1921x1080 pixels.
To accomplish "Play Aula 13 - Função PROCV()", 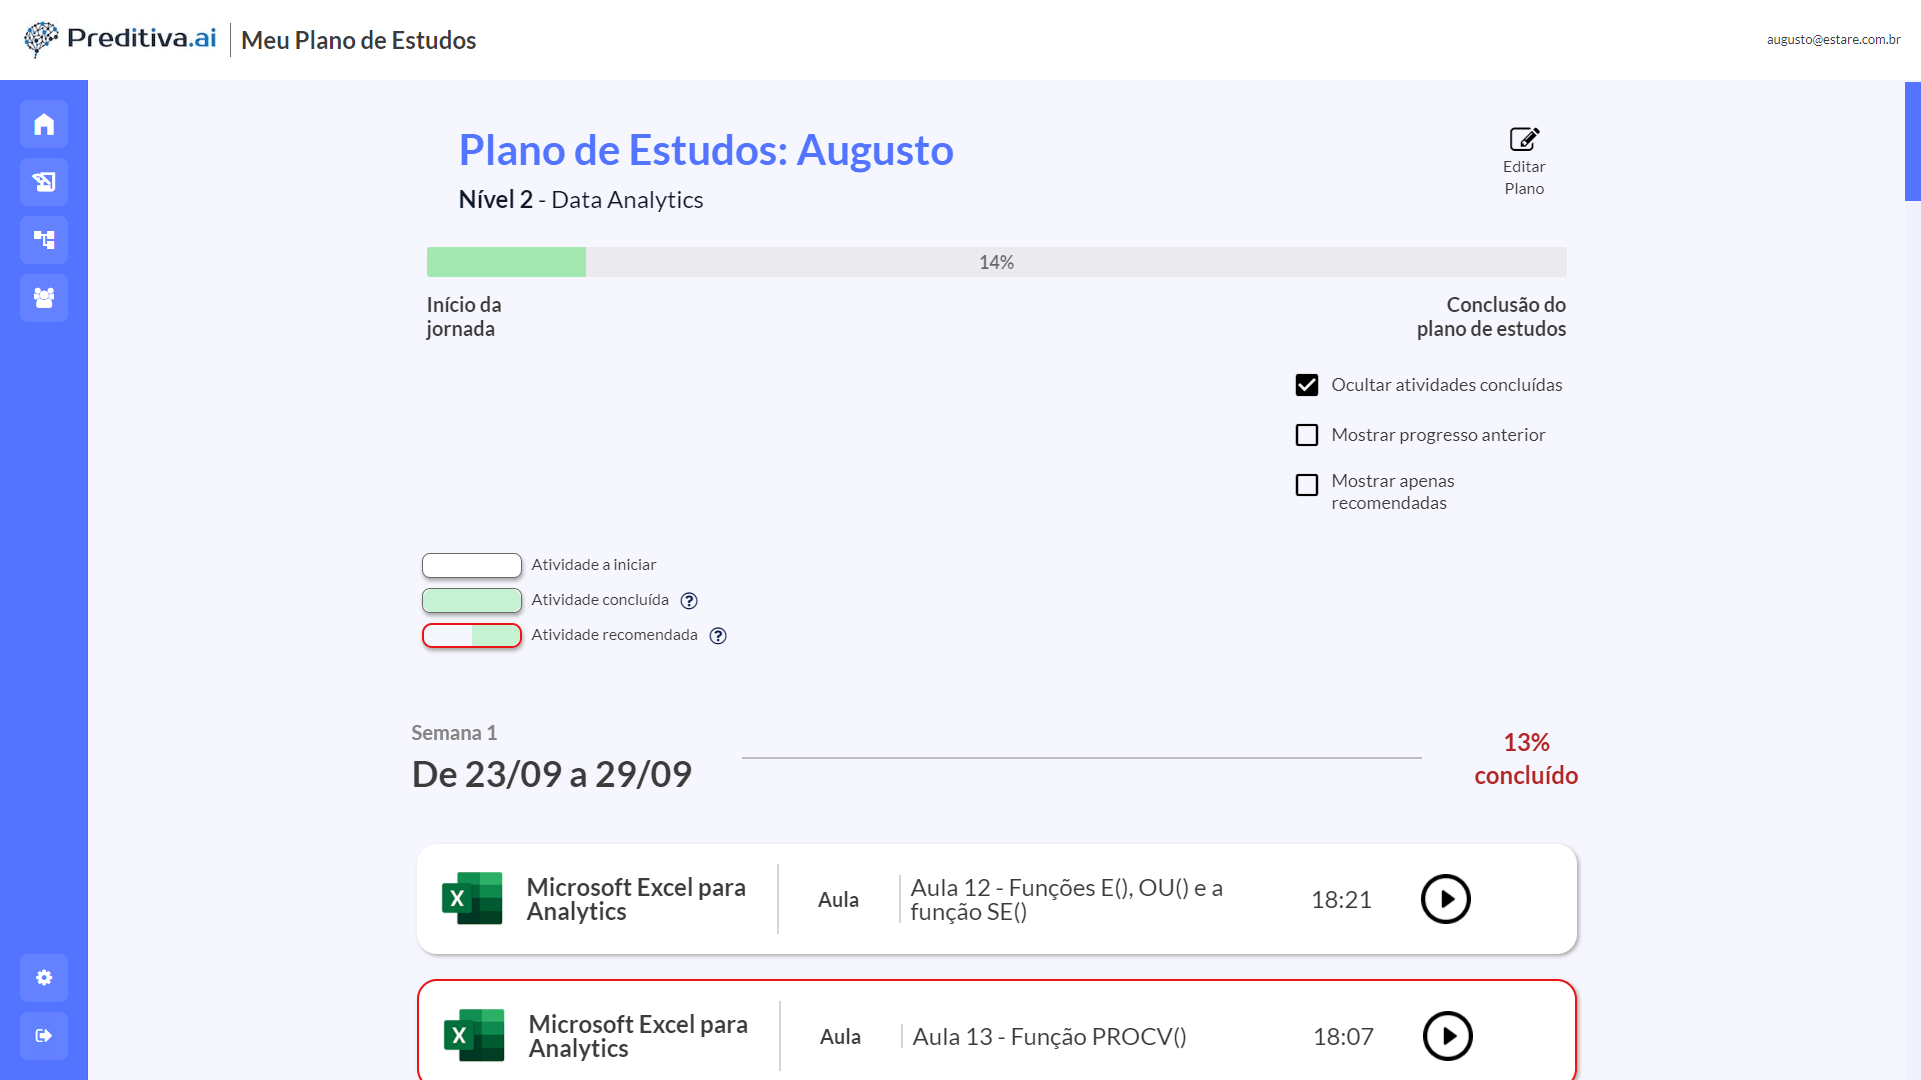I will [1448, 1036].
